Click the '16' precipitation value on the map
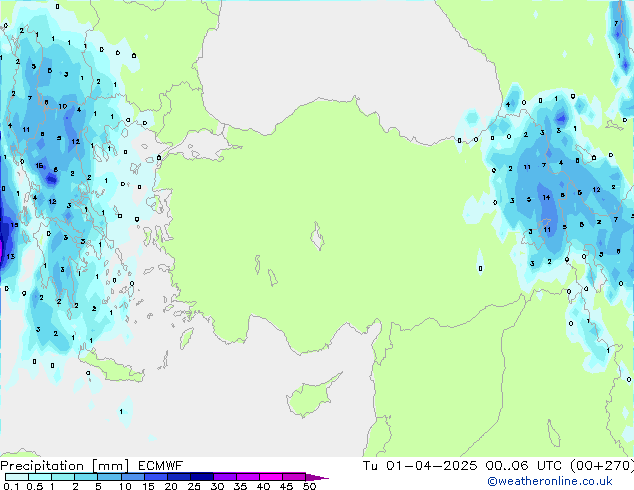The width and height of the screenshot is (634, 490). click(39, 165)
